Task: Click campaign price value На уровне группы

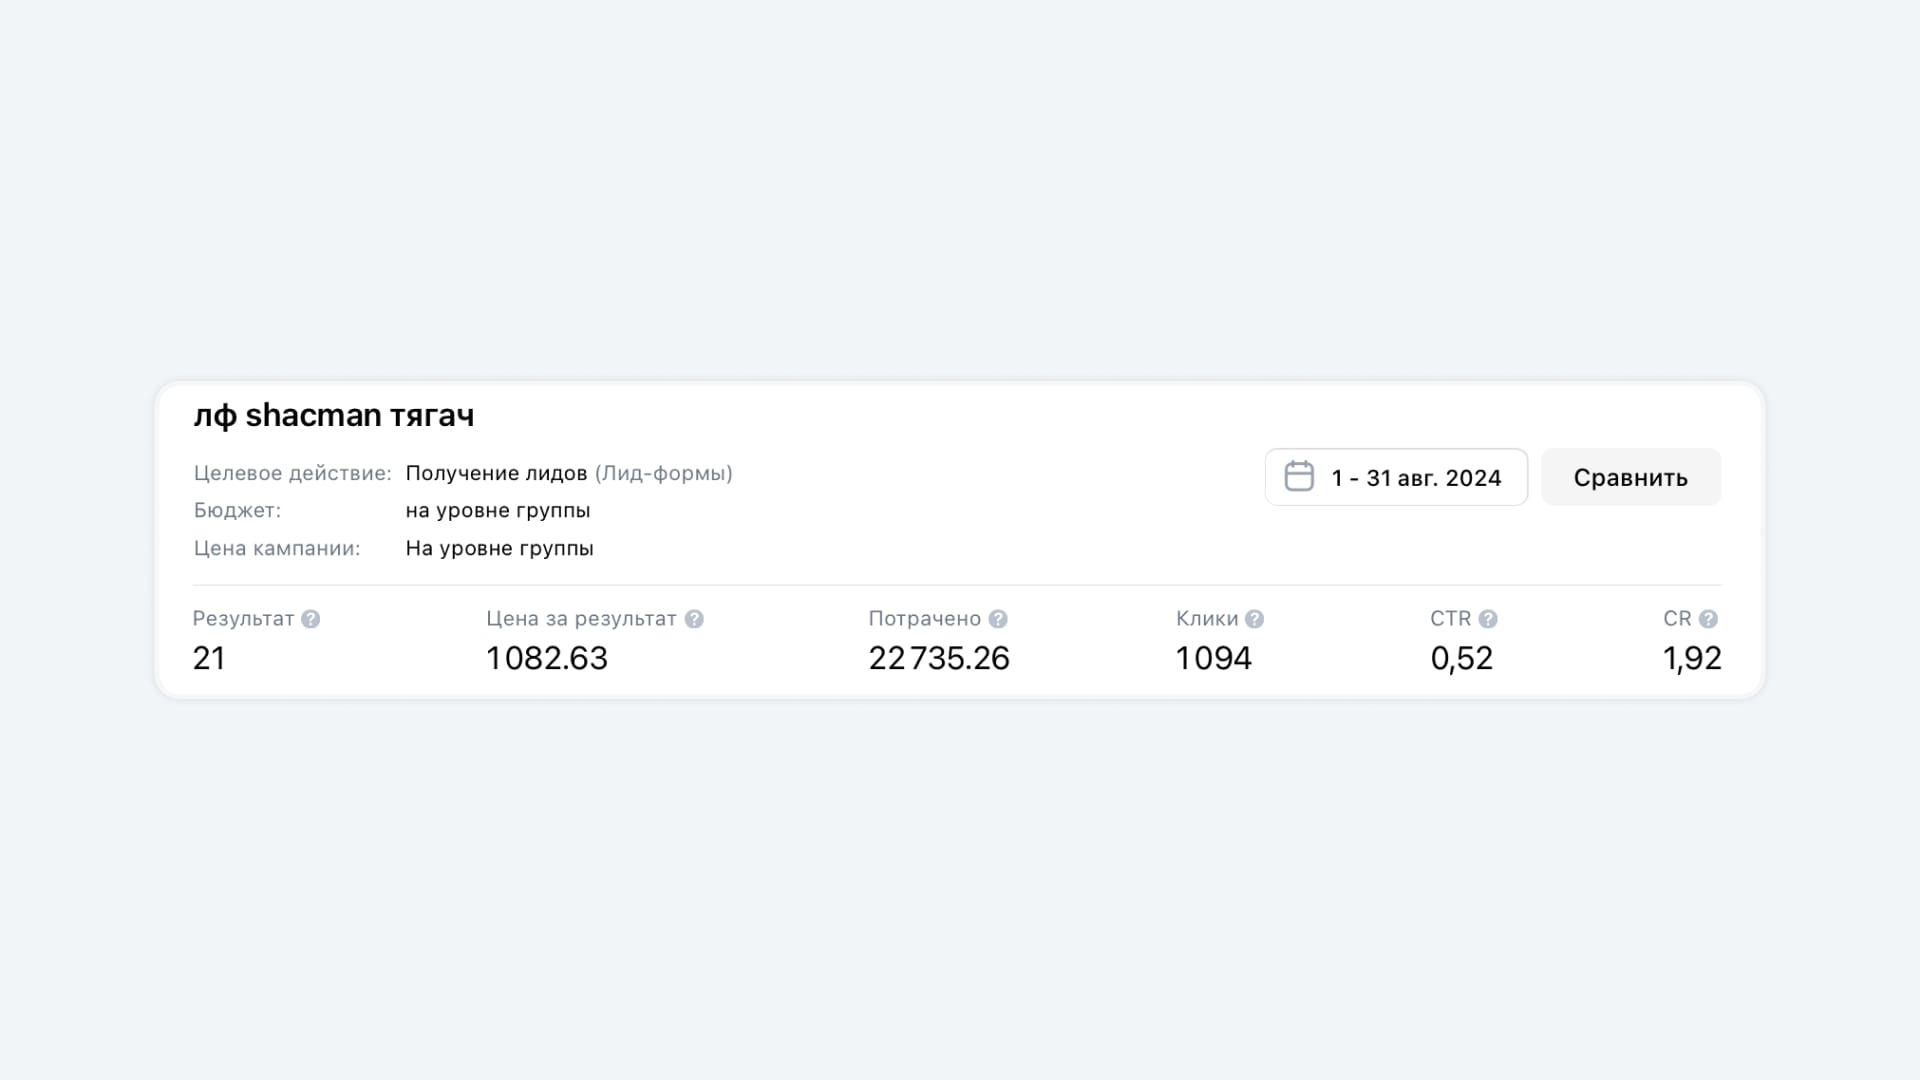Action: click(499, 548)
